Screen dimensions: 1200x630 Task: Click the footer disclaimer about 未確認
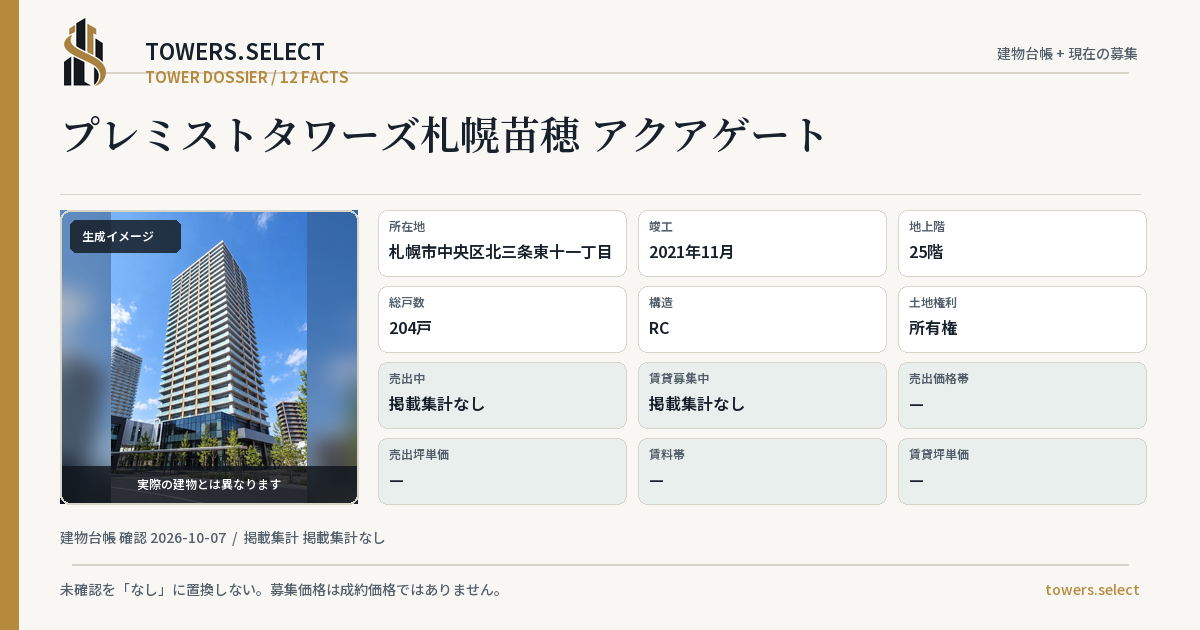click(281, 590)
